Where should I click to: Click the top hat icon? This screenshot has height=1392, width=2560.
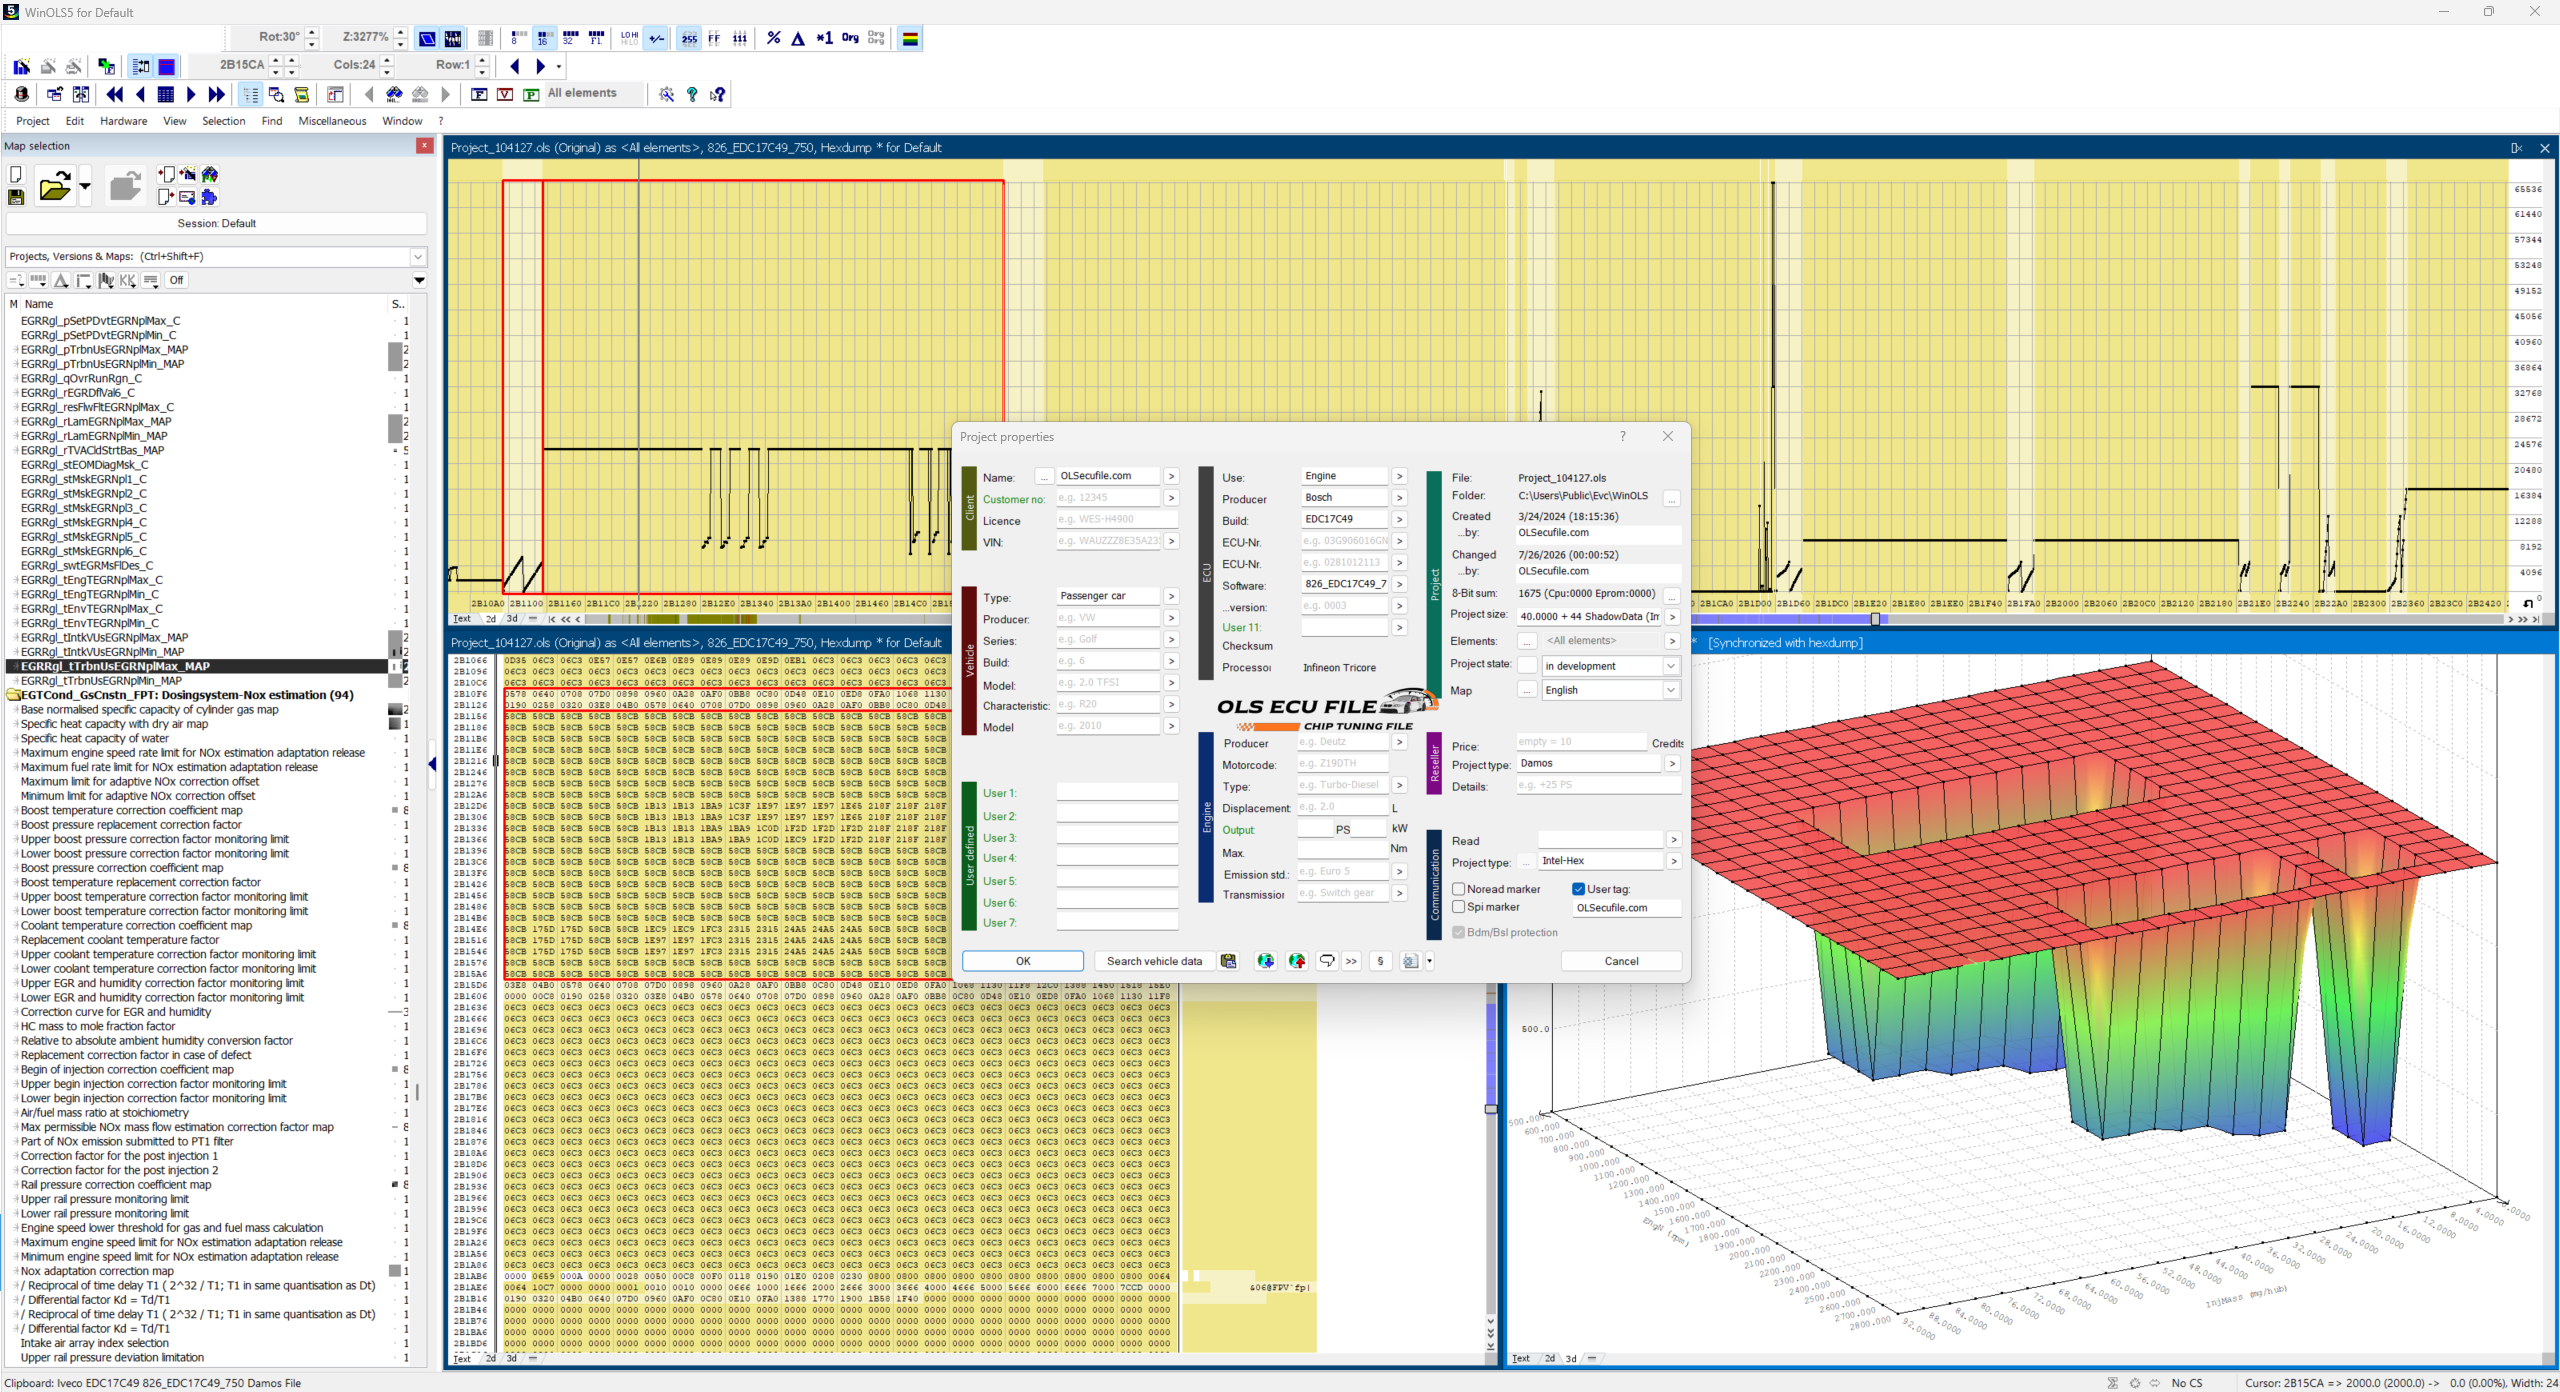pos(22,94)
